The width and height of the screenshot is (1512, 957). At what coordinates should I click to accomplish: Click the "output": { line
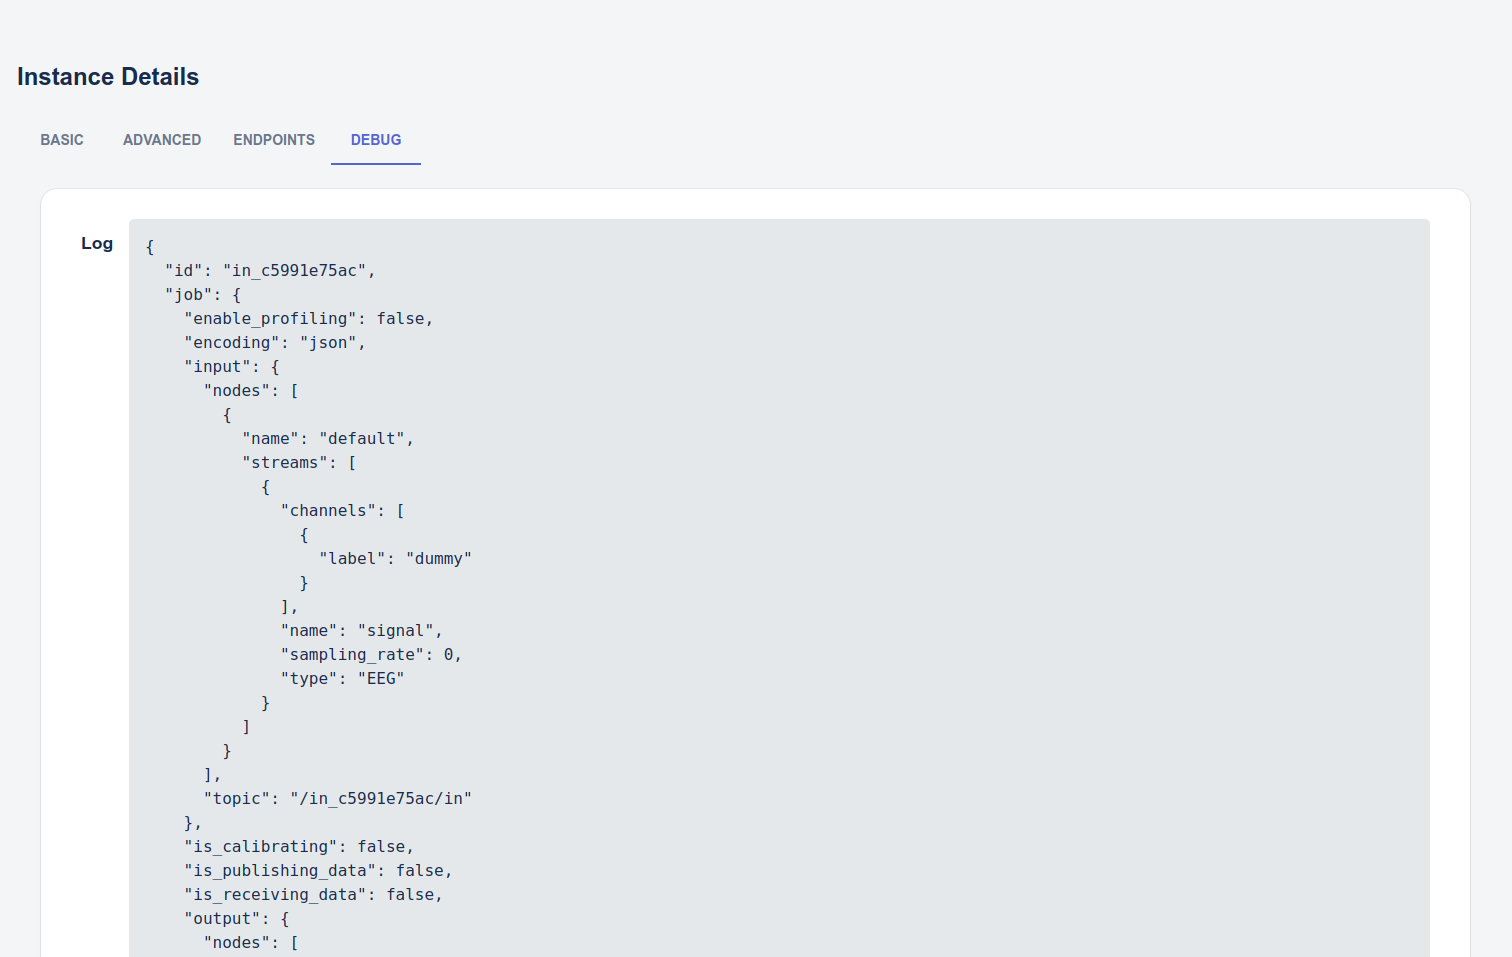point(237,919)
